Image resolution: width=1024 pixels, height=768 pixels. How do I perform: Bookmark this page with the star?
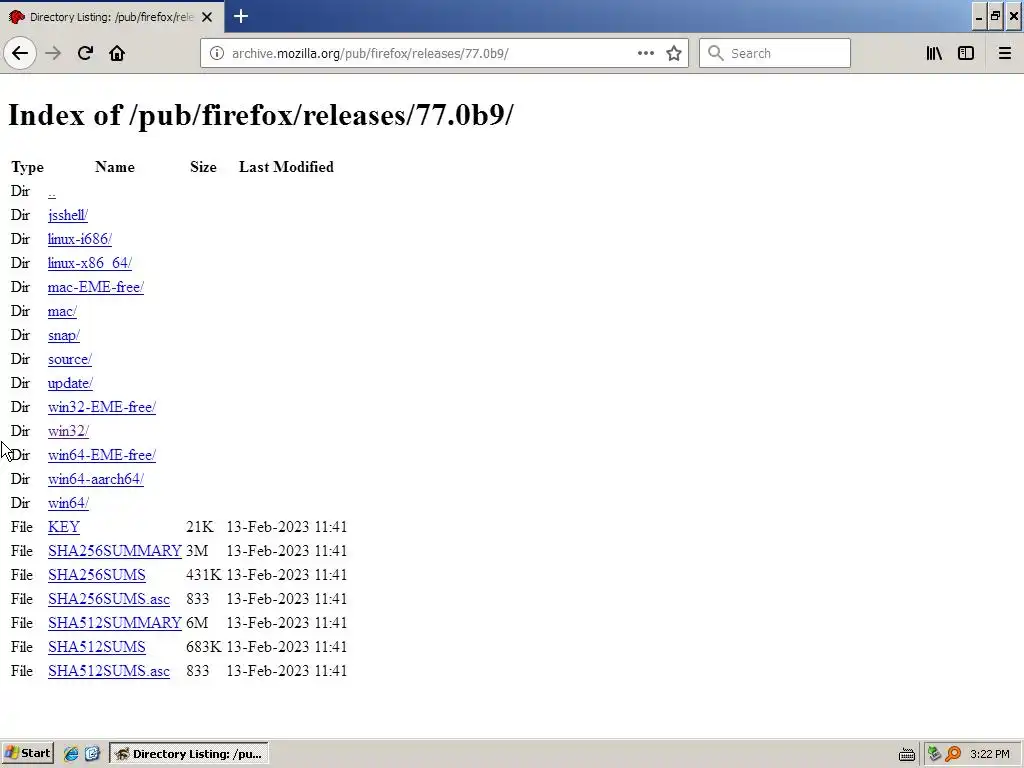[x=674, y=53]
